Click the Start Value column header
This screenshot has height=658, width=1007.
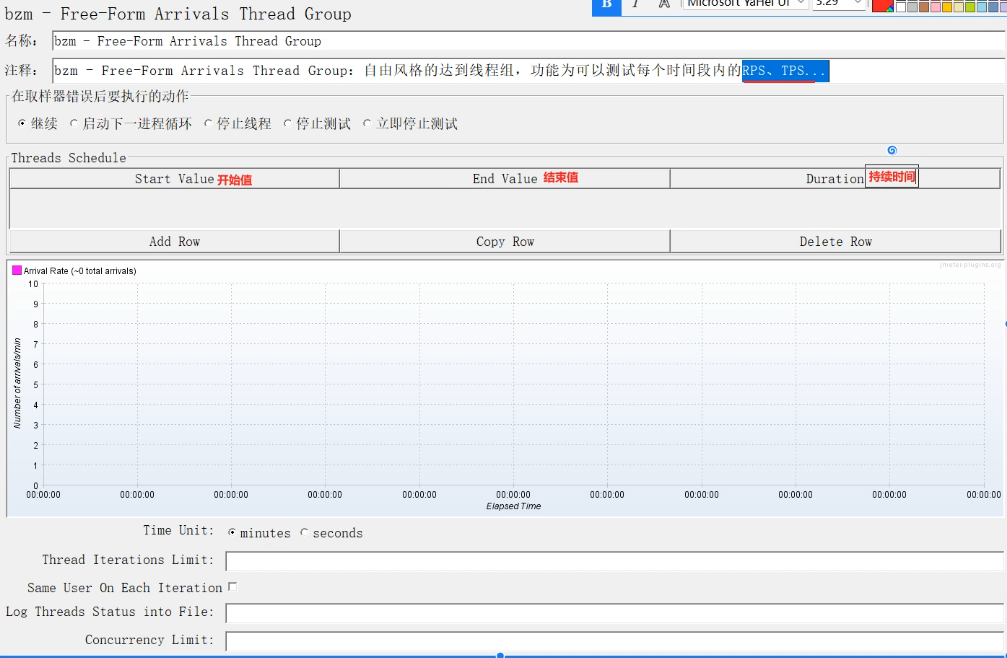point(174,178)
